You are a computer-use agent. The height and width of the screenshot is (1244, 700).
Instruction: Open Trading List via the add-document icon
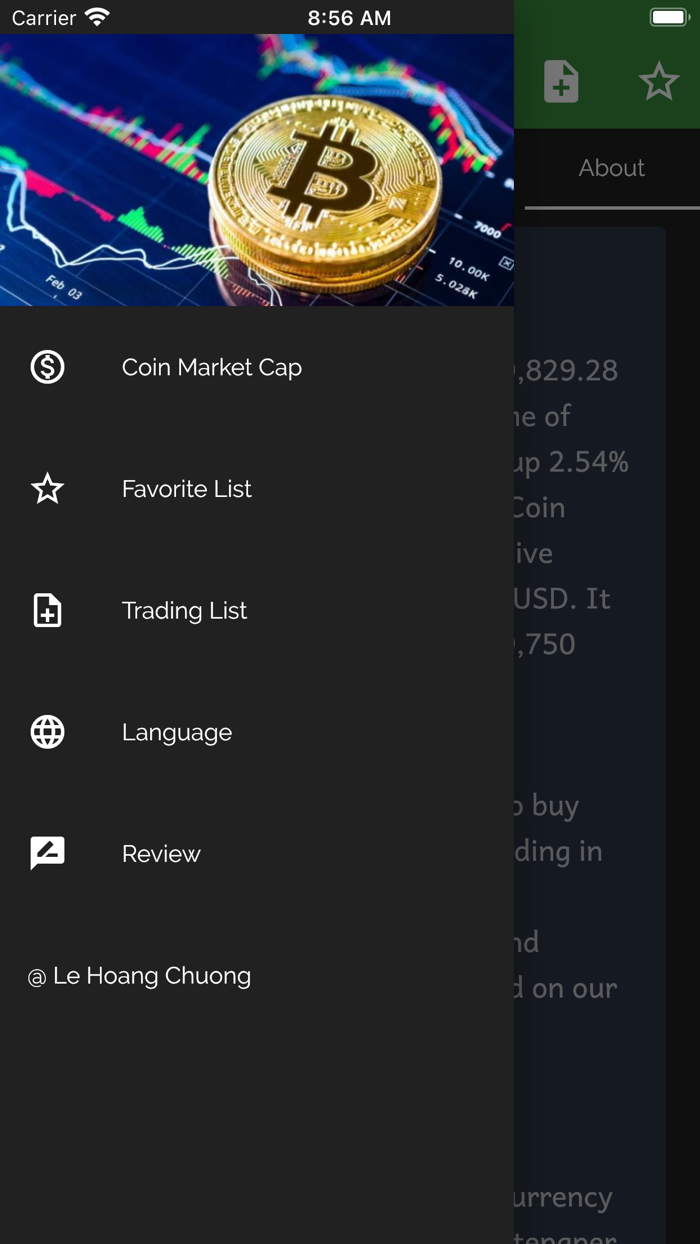tap(47, 610)
